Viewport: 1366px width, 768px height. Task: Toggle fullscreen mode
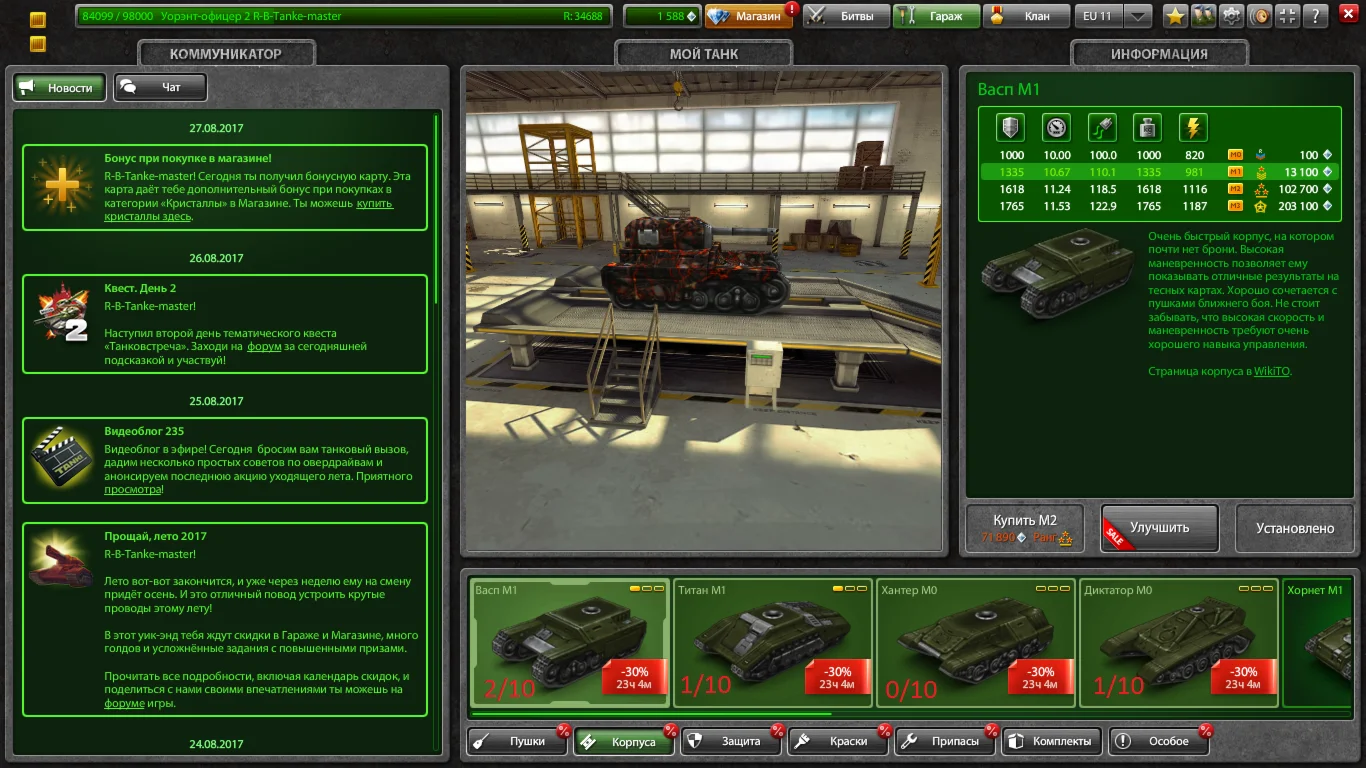coord(1289,16)
